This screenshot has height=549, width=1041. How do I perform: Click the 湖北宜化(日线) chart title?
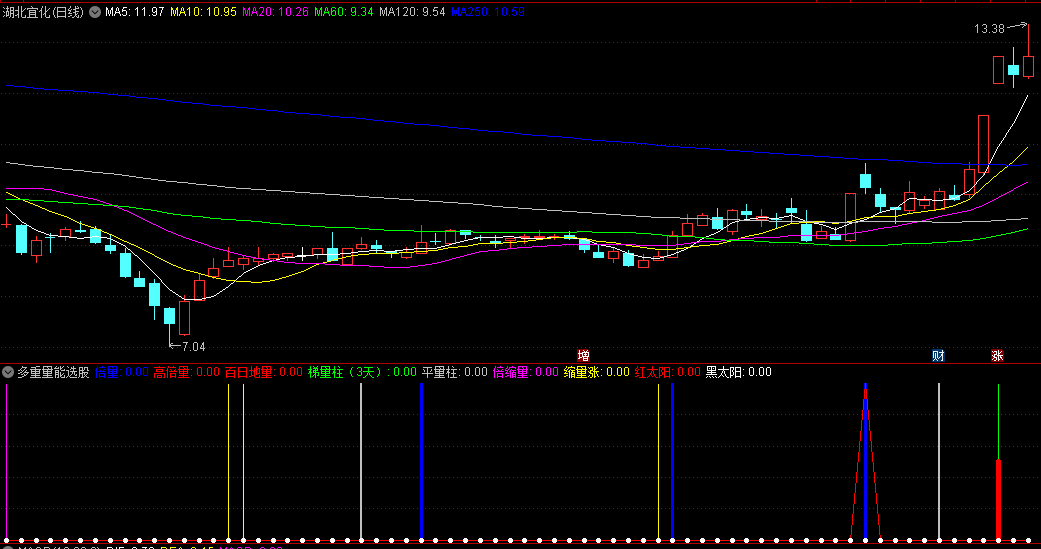tap(44, 12)
